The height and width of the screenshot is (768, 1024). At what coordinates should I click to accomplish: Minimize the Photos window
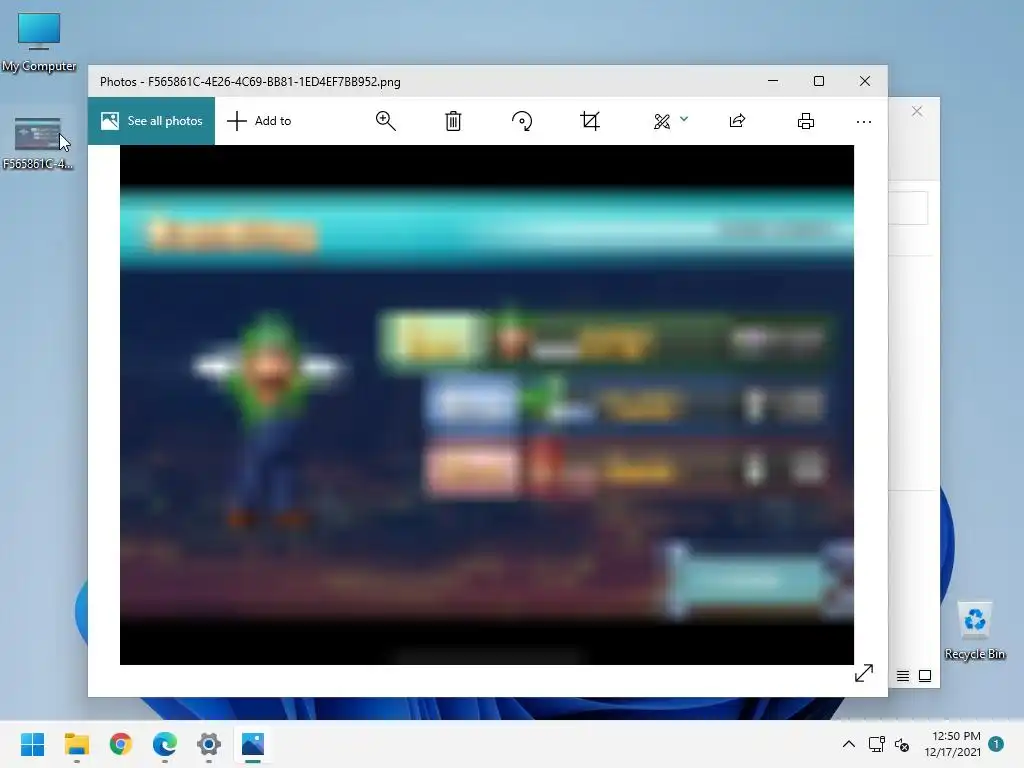(x=773, y=81)
